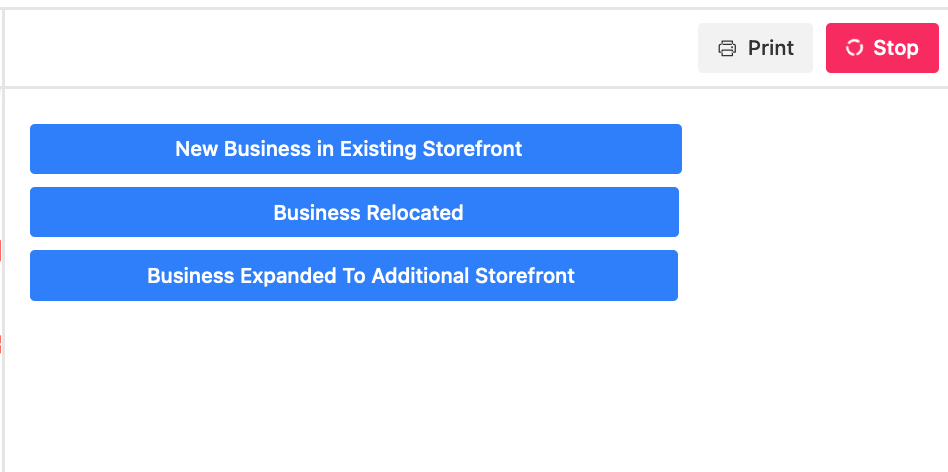The height and width of the screenshot is (472, 948).
Task: Click the gray Print button label
Action: [x=771, y=48]
